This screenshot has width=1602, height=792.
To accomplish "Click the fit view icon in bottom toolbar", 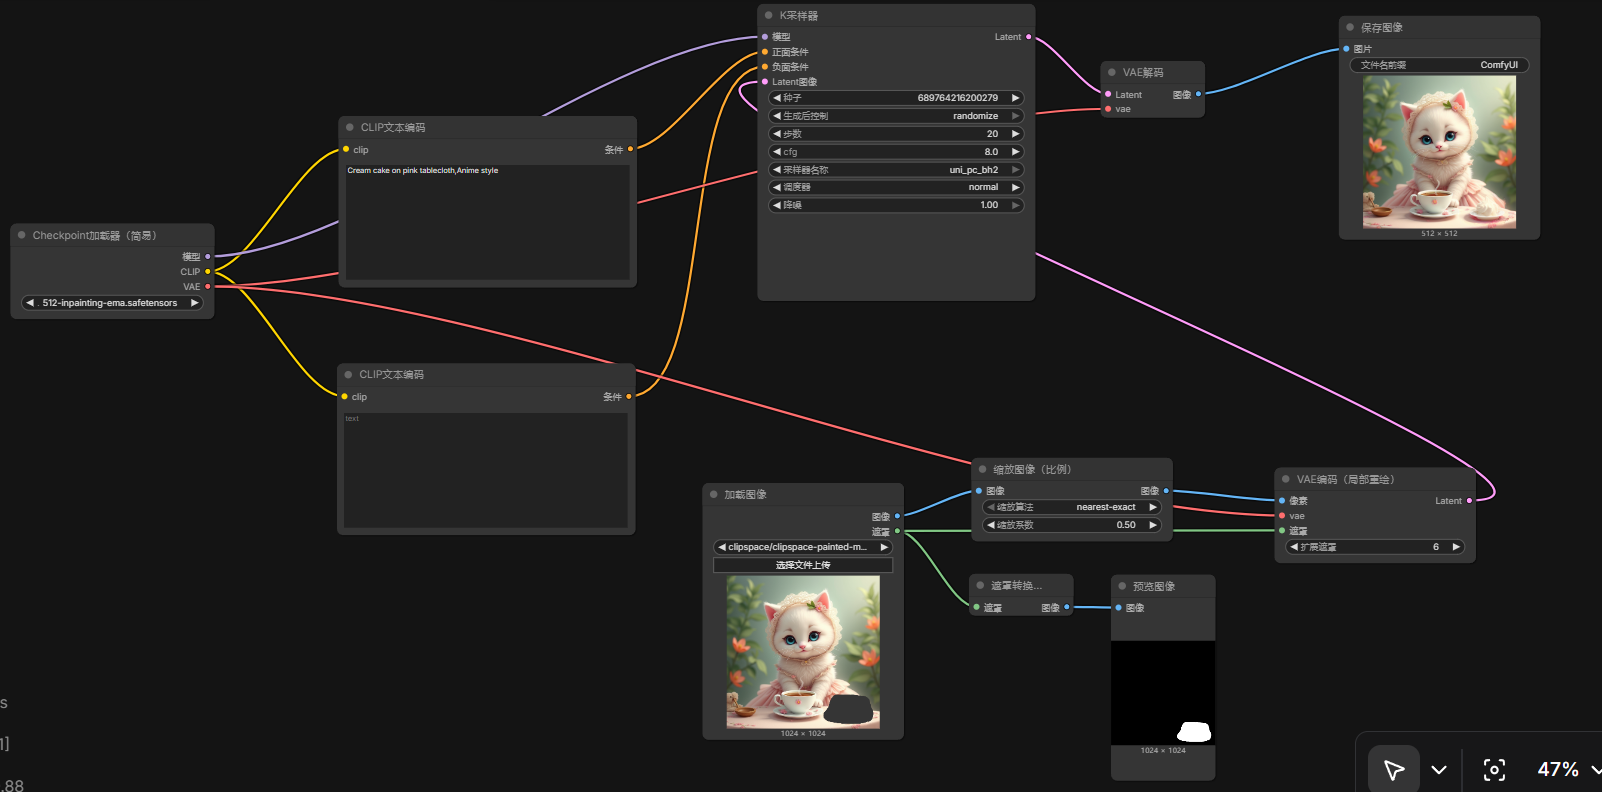I will coord(1494,769).
